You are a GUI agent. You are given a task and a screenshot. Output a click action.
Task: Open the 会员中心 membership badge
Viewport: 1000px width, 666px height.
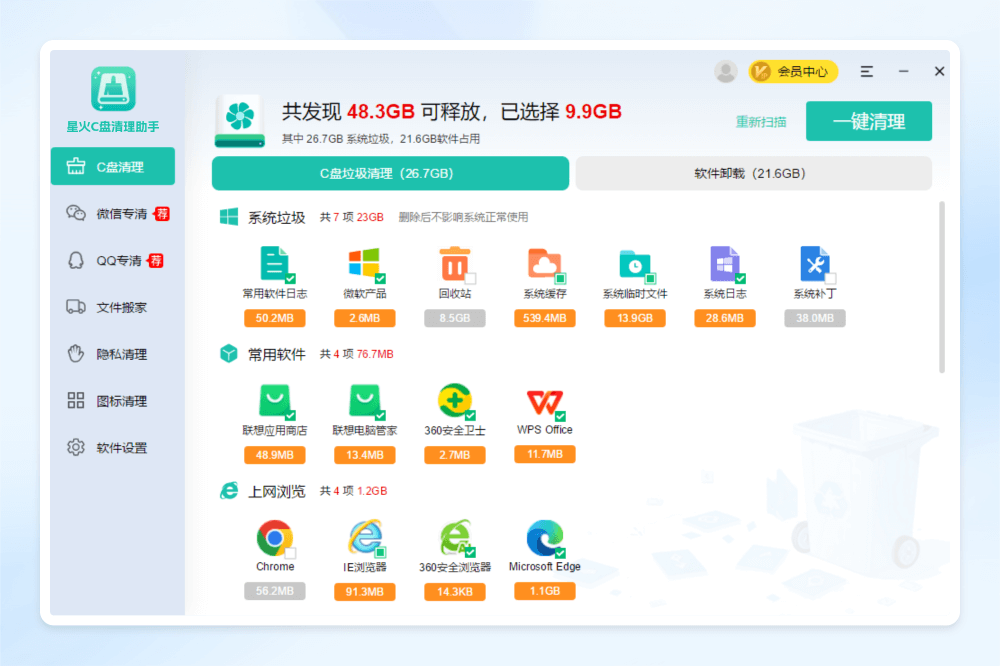(793, 71)
